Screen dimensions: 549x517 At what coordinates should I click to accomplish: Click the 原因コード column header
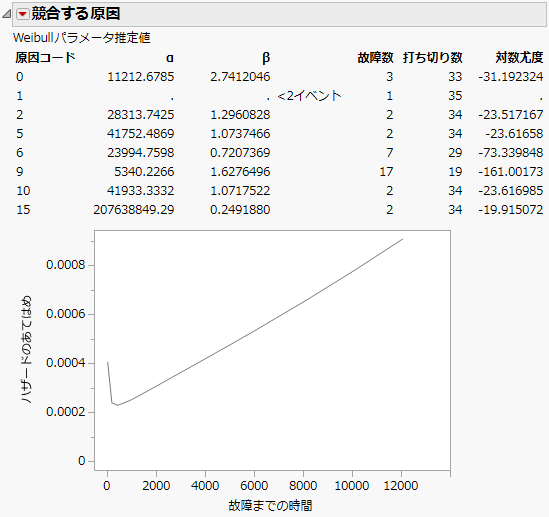point(45,57)
